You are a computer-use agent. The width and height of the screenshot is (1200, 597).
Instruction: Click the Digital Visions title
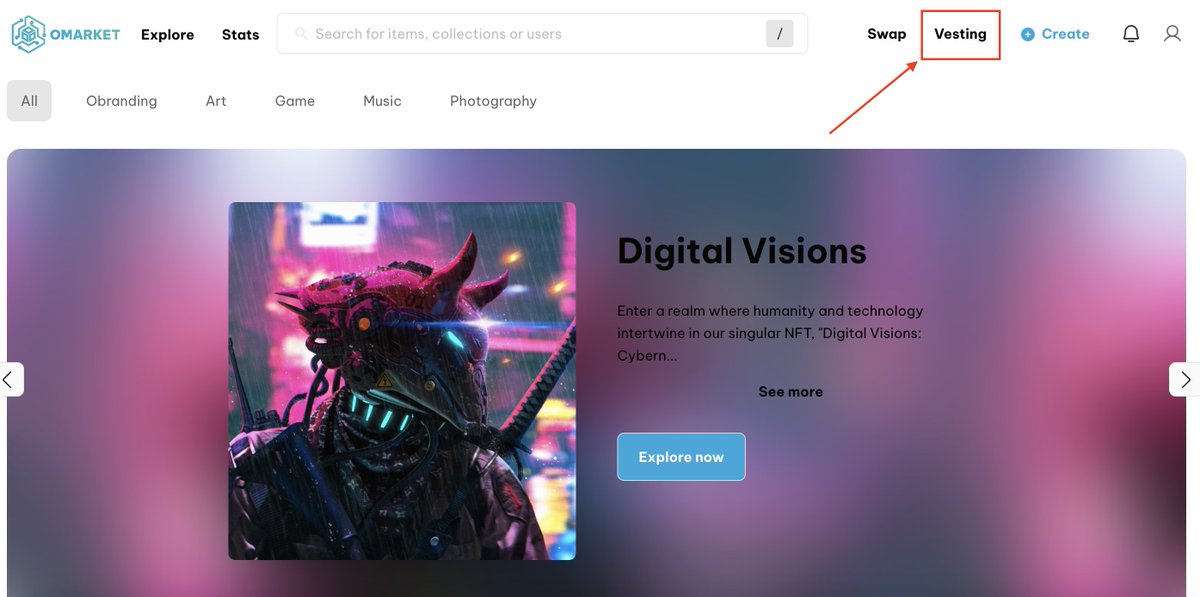(742, 251)
